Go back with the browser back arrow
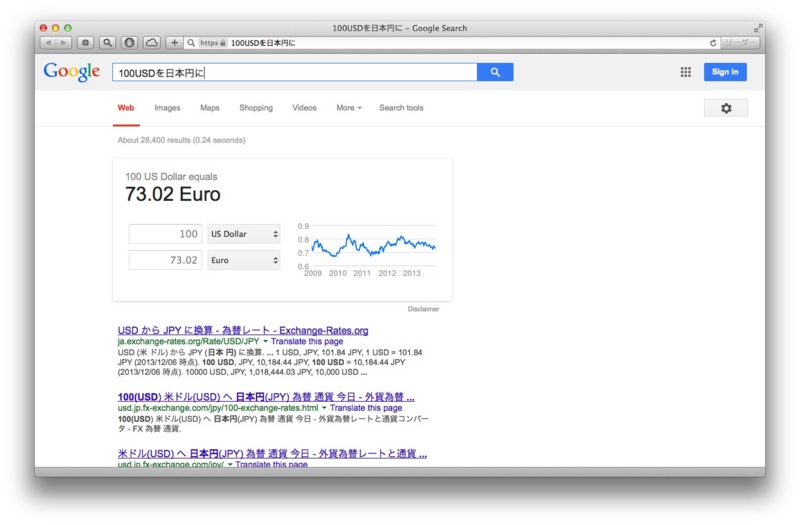This screenshot has width=800, height=525. click(x=48, y=43)
